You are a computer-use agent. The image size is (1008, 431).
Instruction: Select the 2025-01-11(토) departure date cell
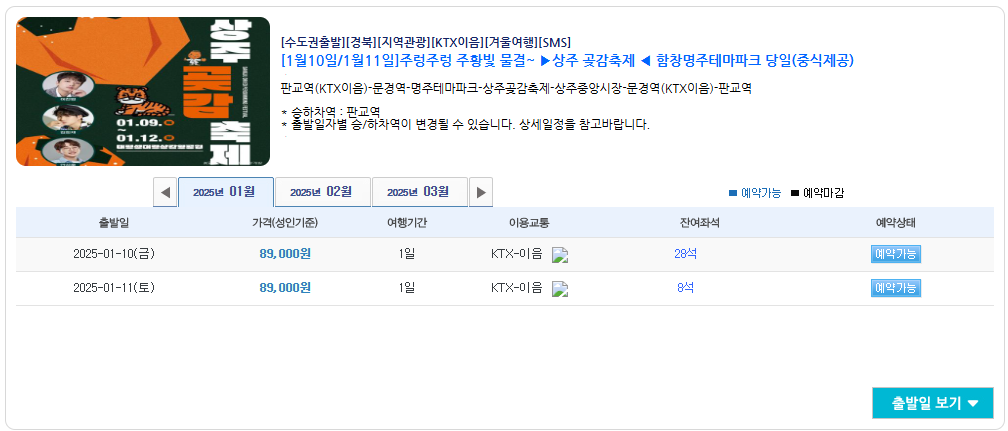[114, 288]
